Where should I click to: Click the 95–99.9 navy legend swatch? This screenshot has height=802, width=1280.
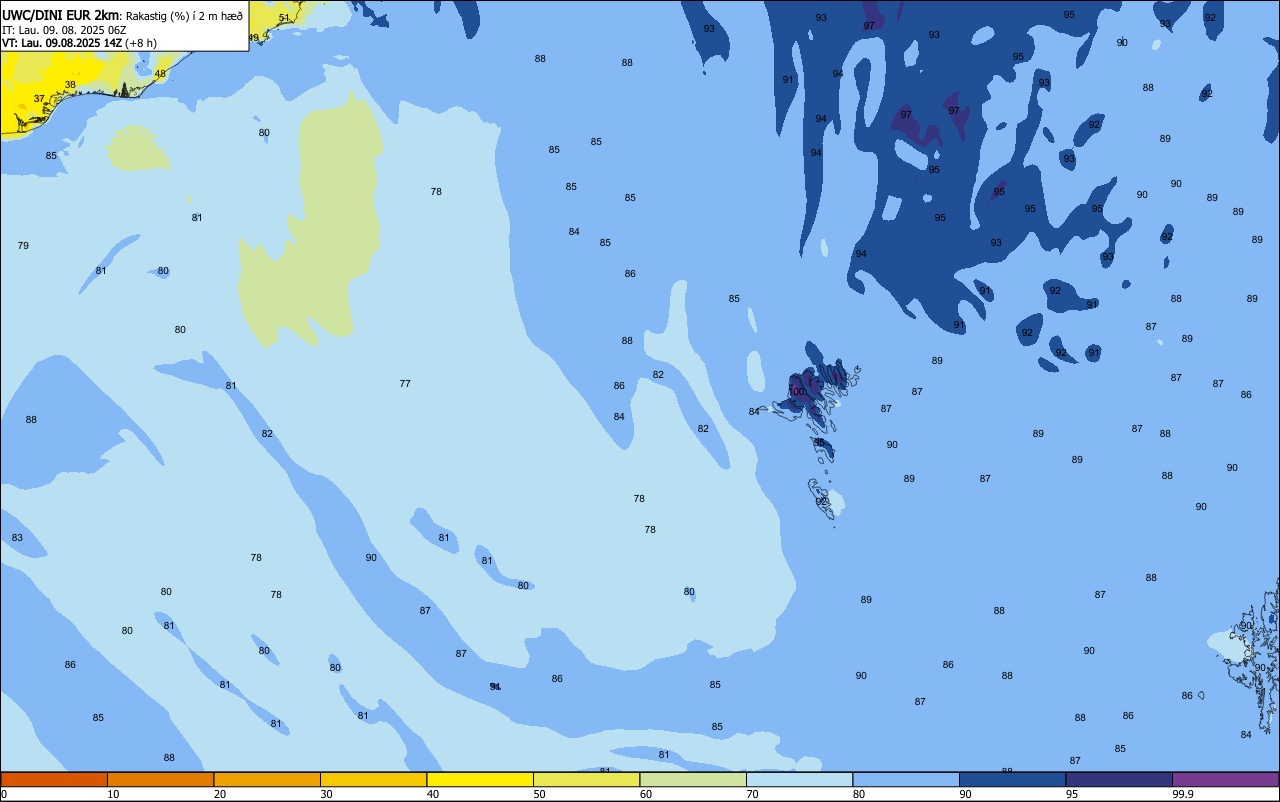1119,779
